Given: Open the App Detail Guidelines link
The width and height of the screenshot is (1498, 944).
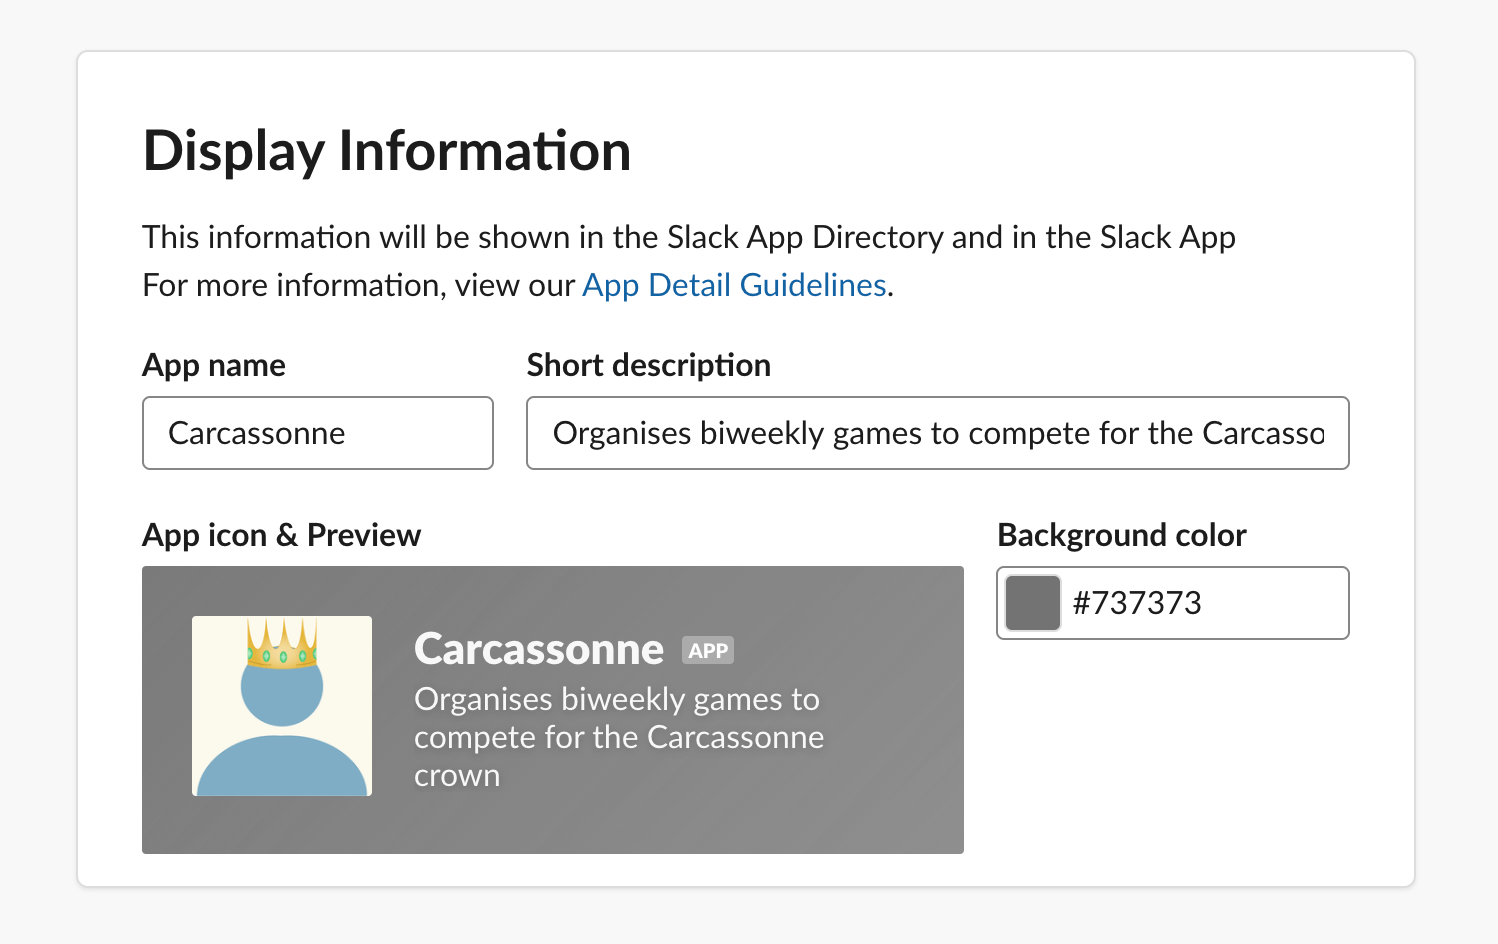Looking at the screenshot, I should pyautogui.click(x=734, y=286).
